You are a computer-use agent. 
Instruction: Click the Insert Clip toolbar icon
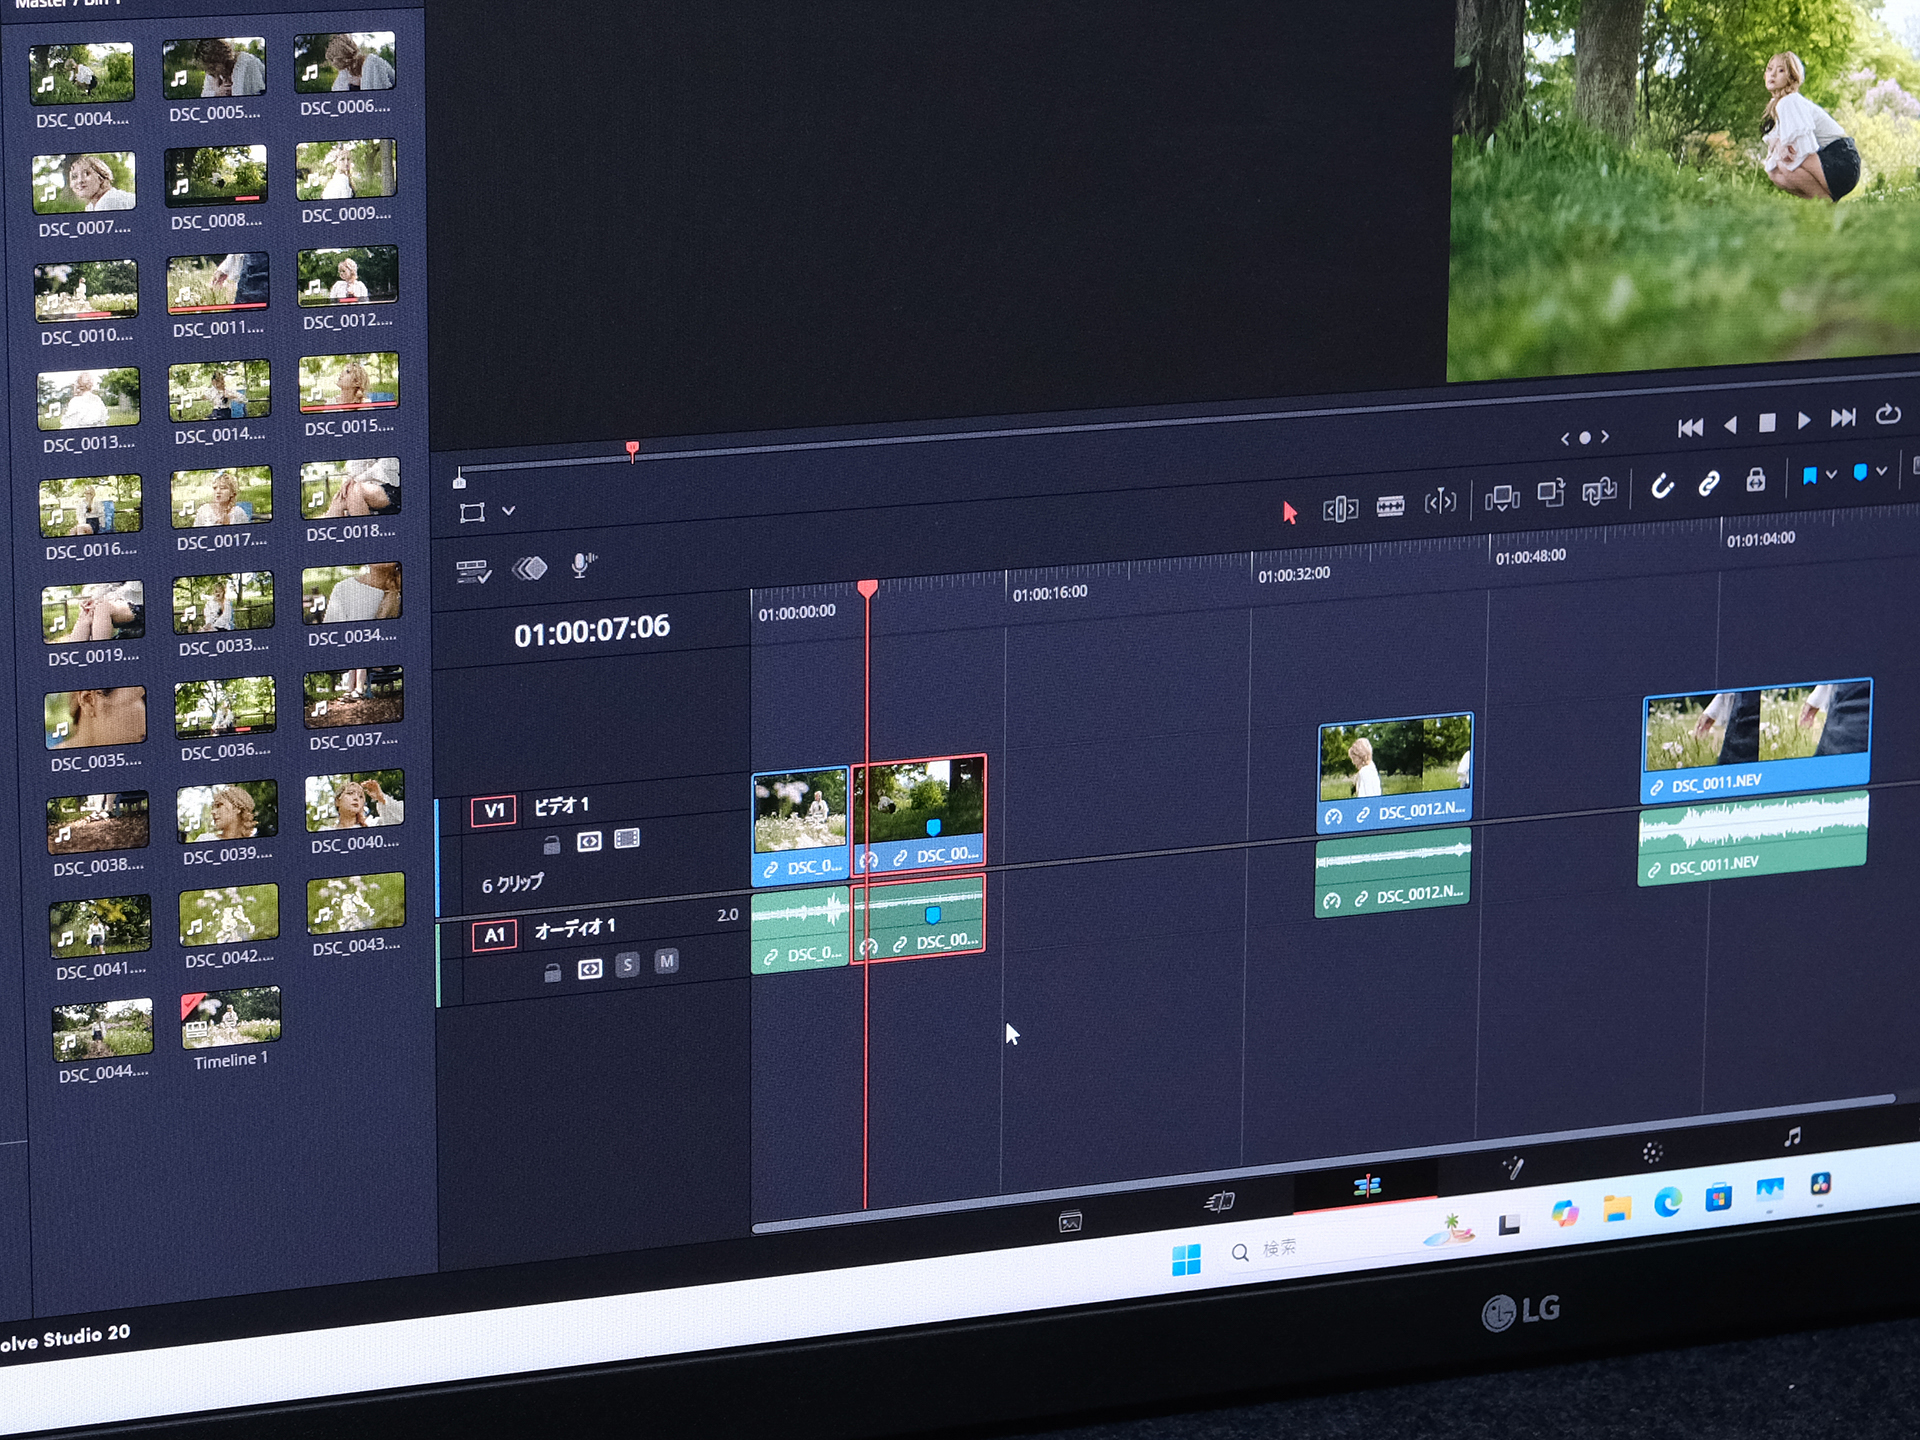1501,497
